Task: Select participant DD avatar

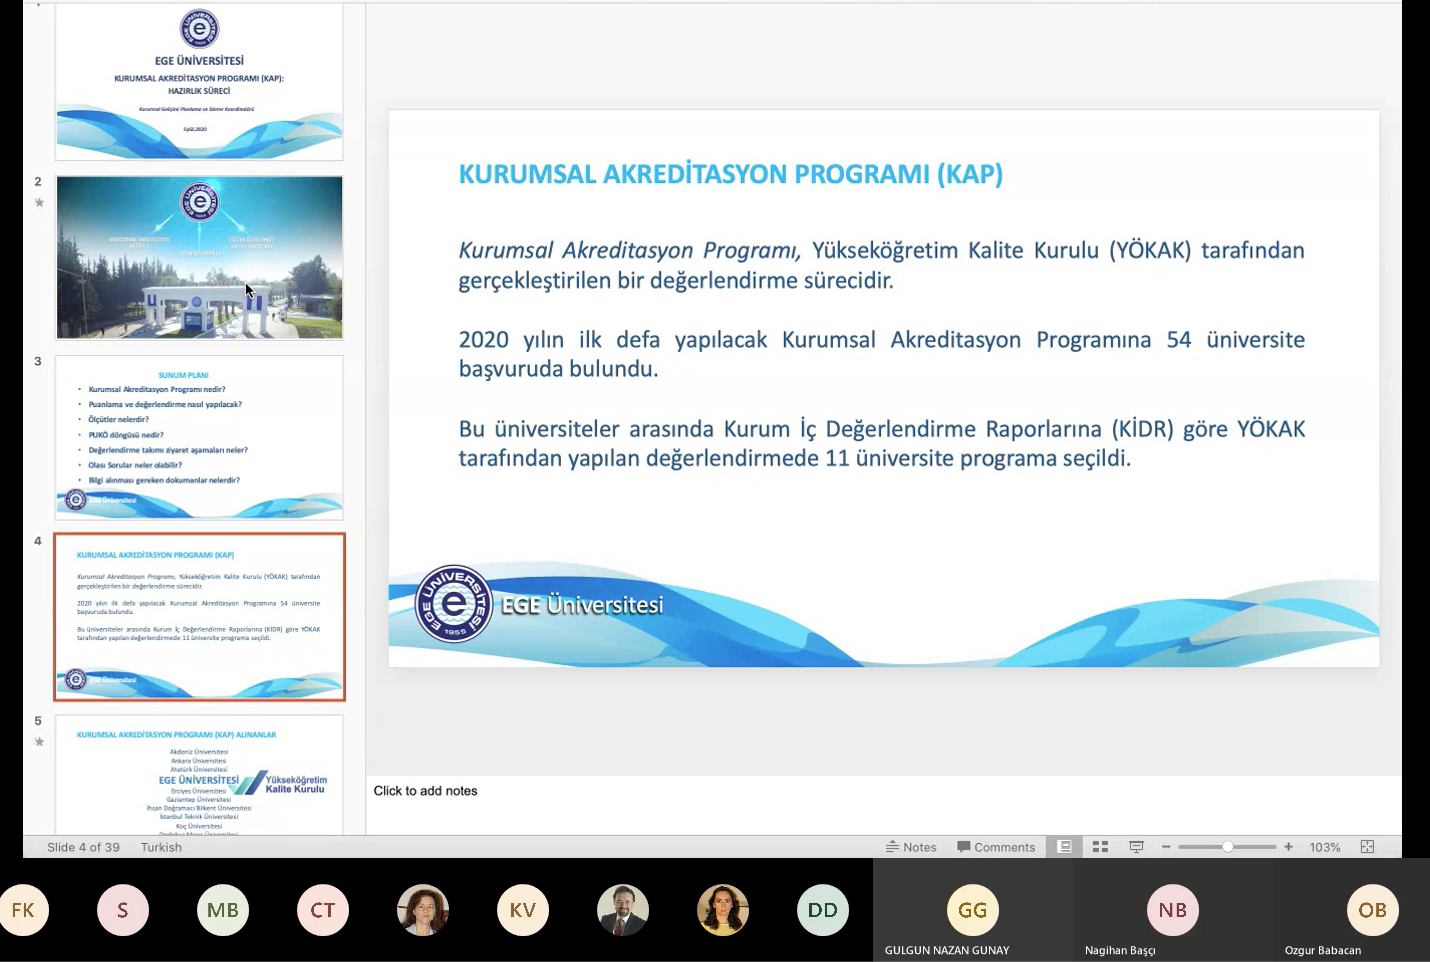Action: [x=823, y=910]
